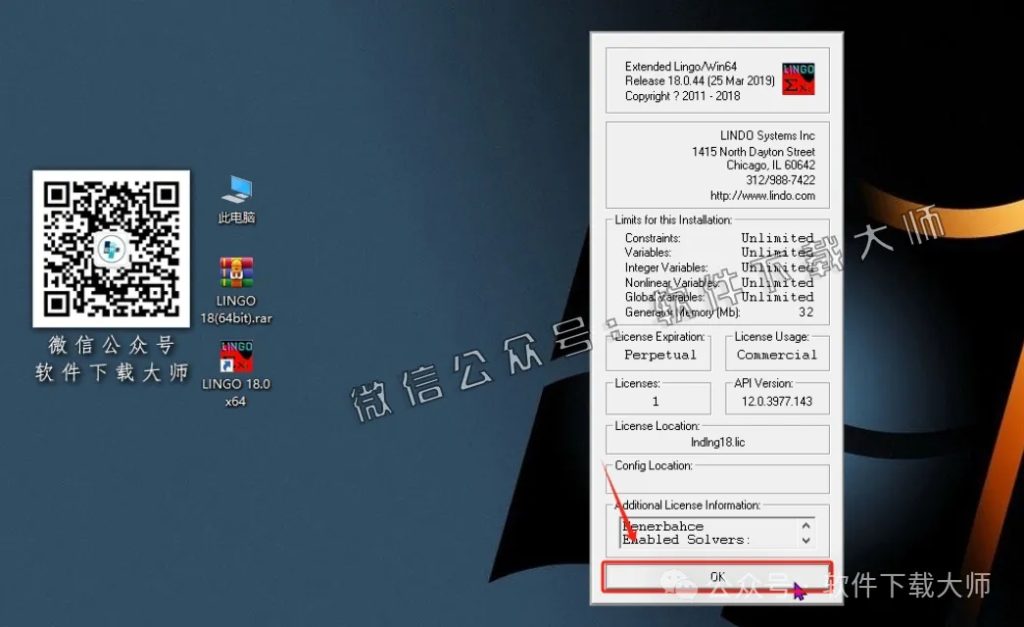Click the Generator Memory value 32

(805, 312)
